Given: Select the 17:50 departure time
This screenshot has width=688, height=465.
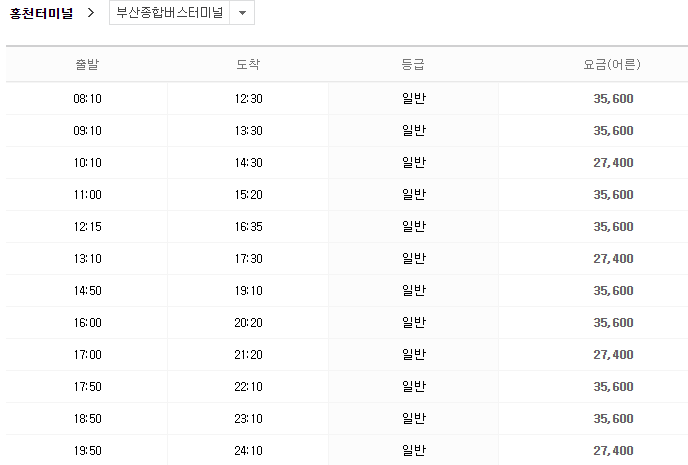Looking at the screenshot, I should tap(87, 387).
